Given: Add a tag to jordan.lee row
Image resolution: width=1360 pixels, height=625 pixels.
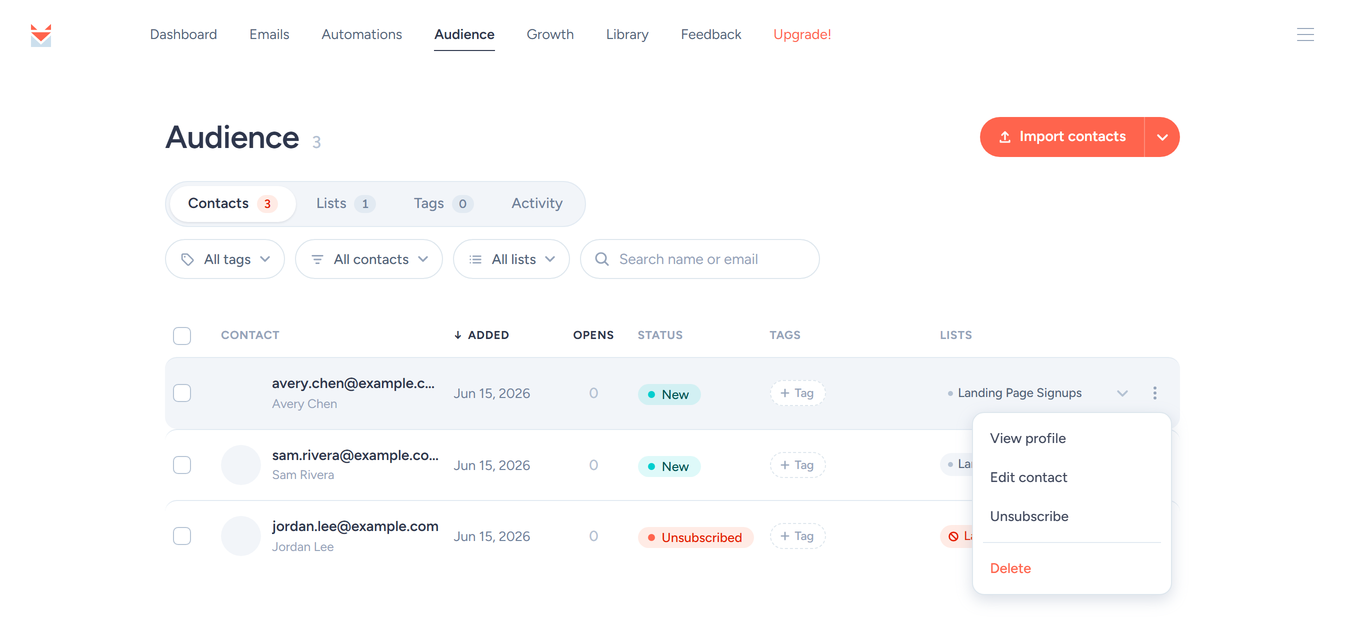Looking at the screenshot, I should 797,536.
